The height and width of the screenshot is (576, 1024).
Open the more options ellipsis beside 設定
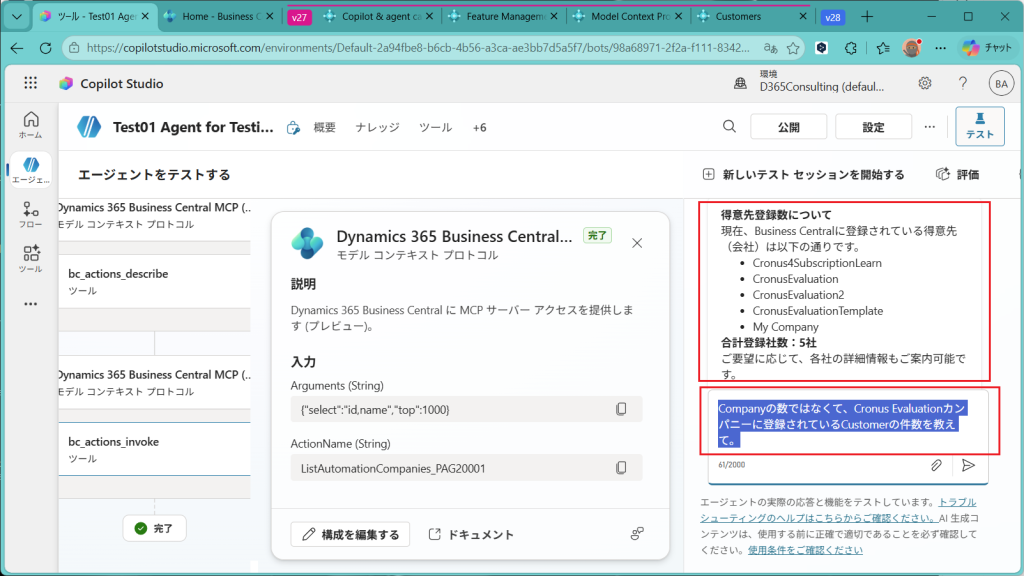click(930, 127)
